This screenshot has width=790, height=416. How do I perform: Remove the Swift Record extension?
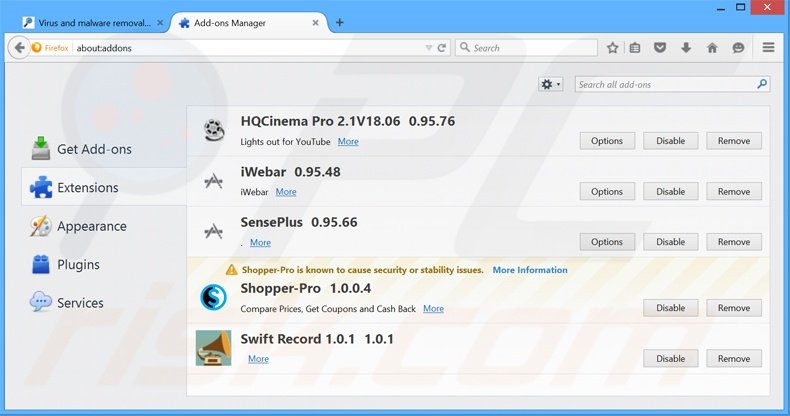(734, 359)
